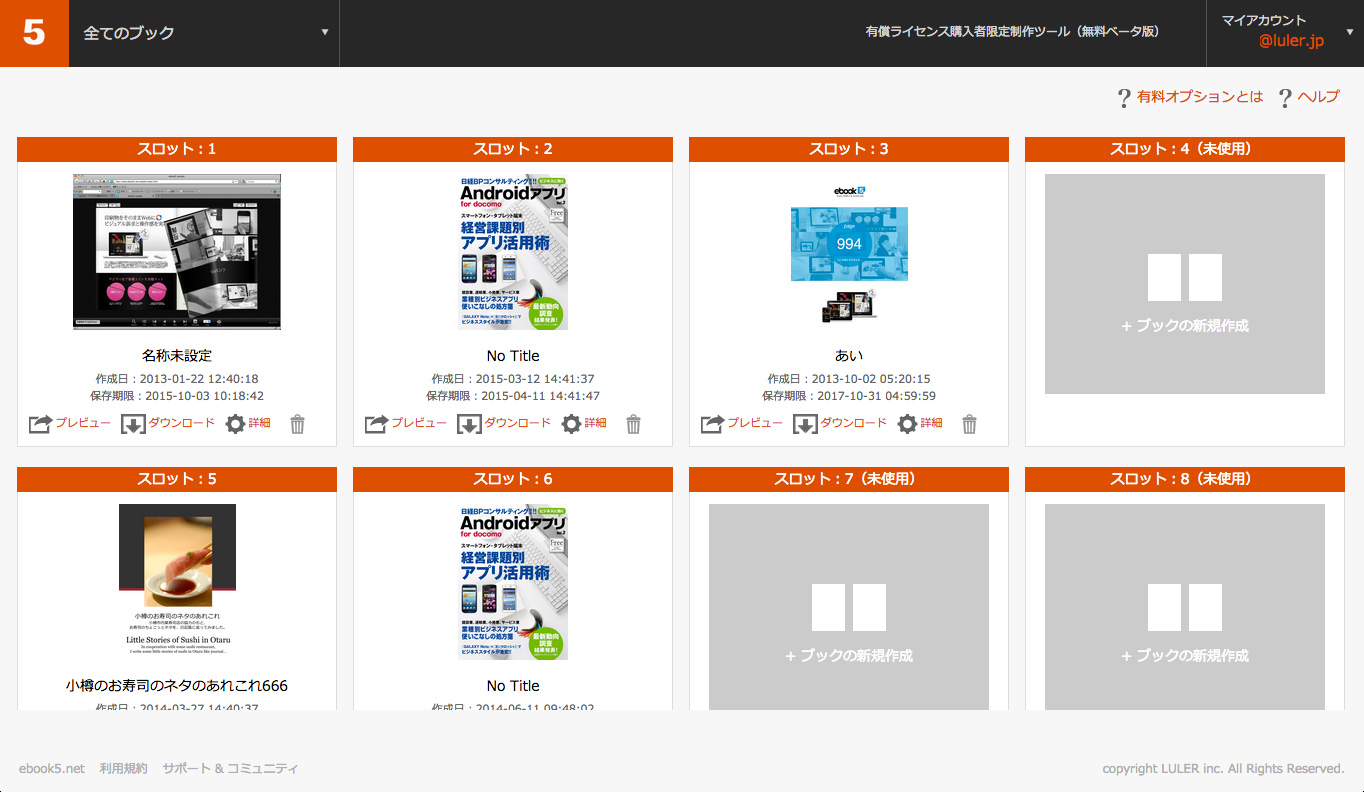Click the 保存期限：2015-04-11 14:41:47 text
Viewport: 1364px width, 792px height.
point(513,396)
